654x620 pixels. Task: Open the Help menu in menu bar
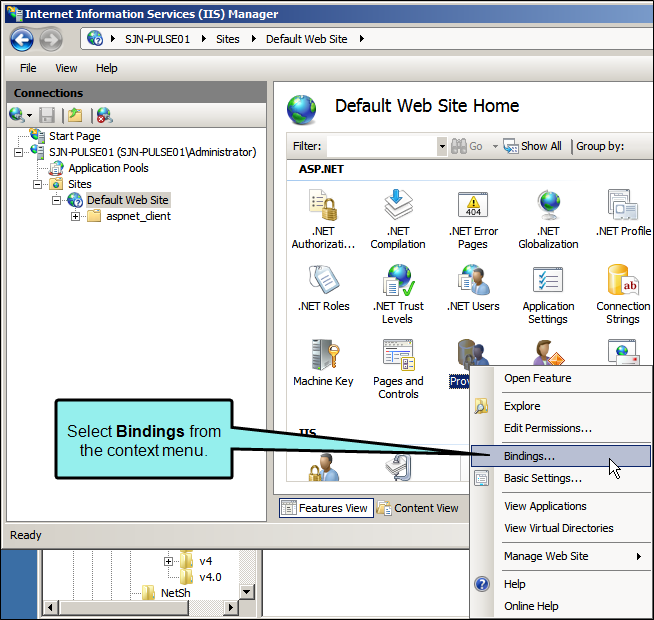pyautogui.click(x=106, y=68)
